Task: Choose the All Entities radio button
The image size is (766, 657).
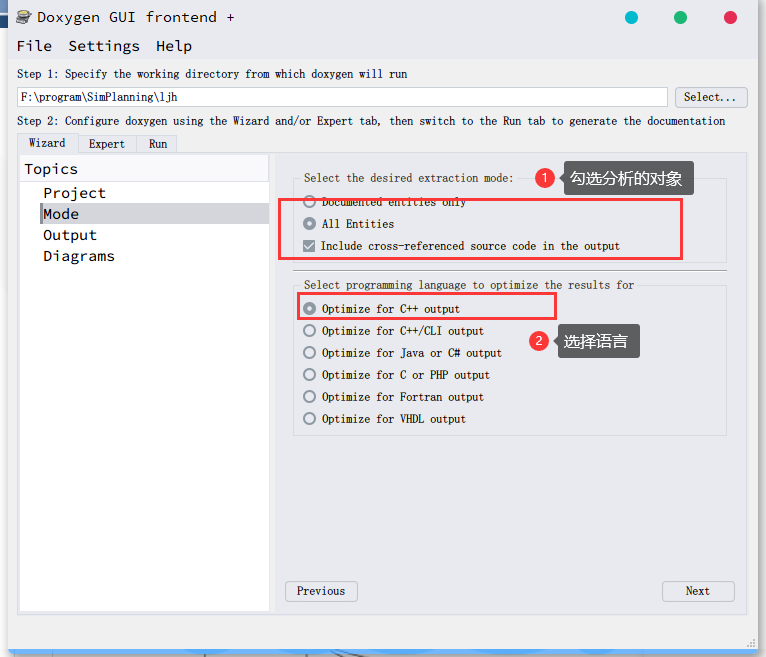Action: 309,224
